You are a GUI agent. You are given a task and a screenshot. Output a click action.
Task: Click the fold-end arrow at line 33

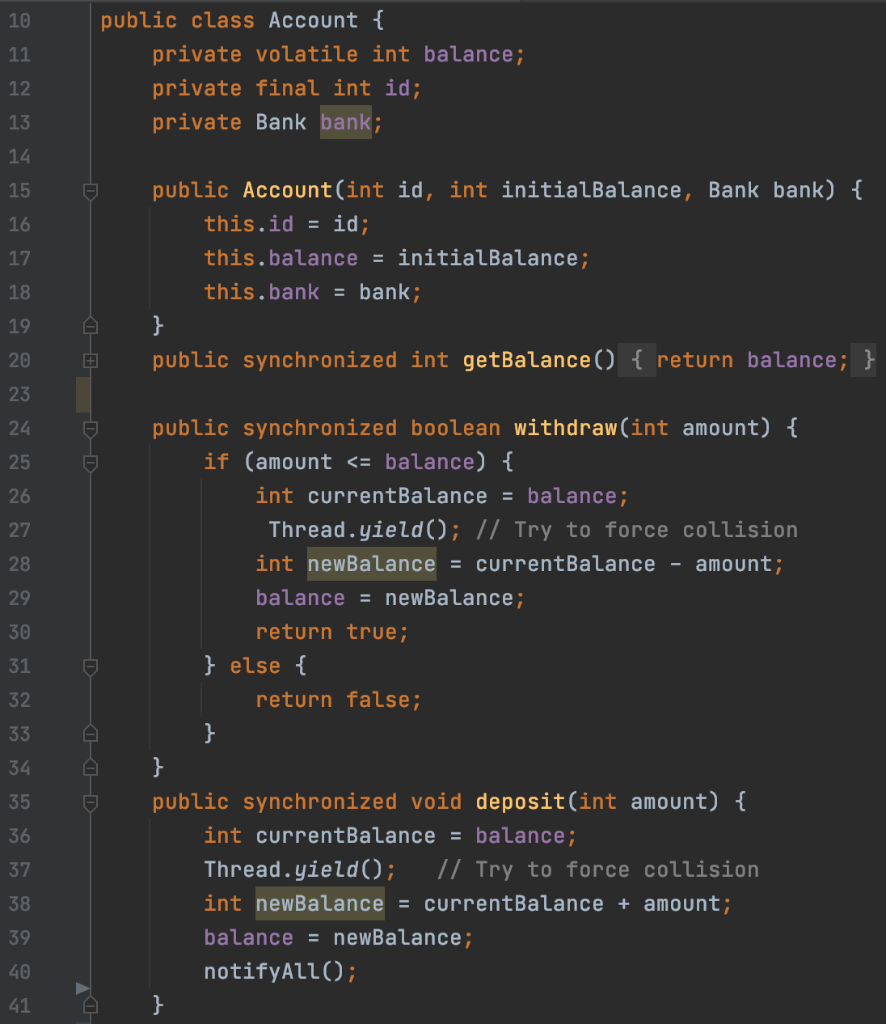coord(89,733)
